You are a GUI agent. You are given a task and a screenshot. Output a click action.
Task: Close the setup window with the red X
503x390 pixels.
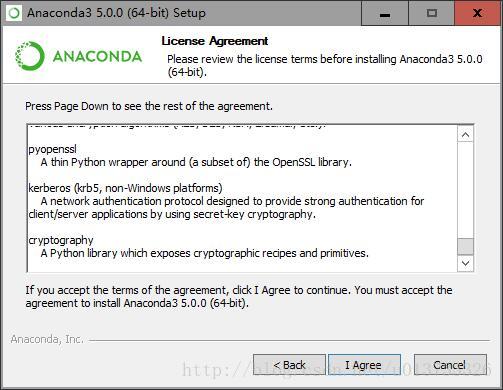click(478, 13)
